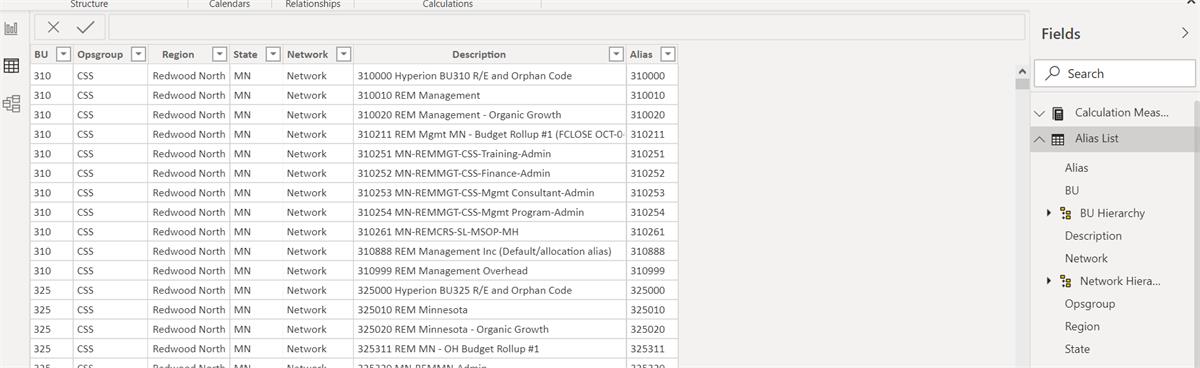Viewport: 1200px width, 368px height.
Task: Open Description column filter dropdown
Action: (x=617, y=55)
